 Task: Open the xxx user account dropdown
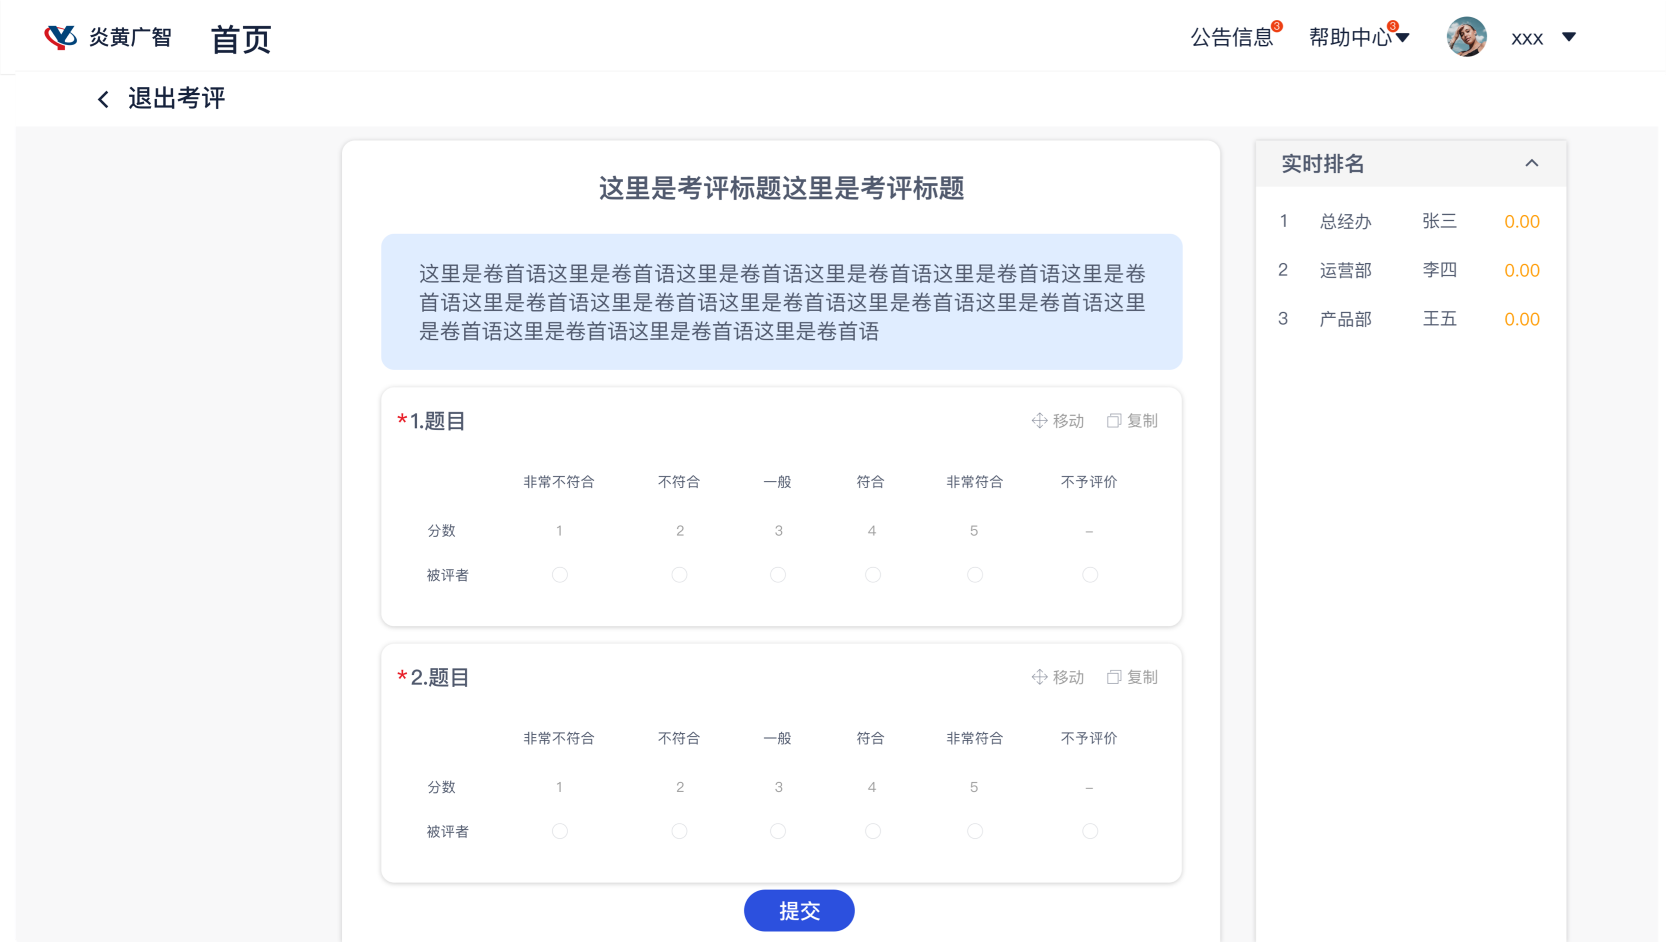[1568, 37]
